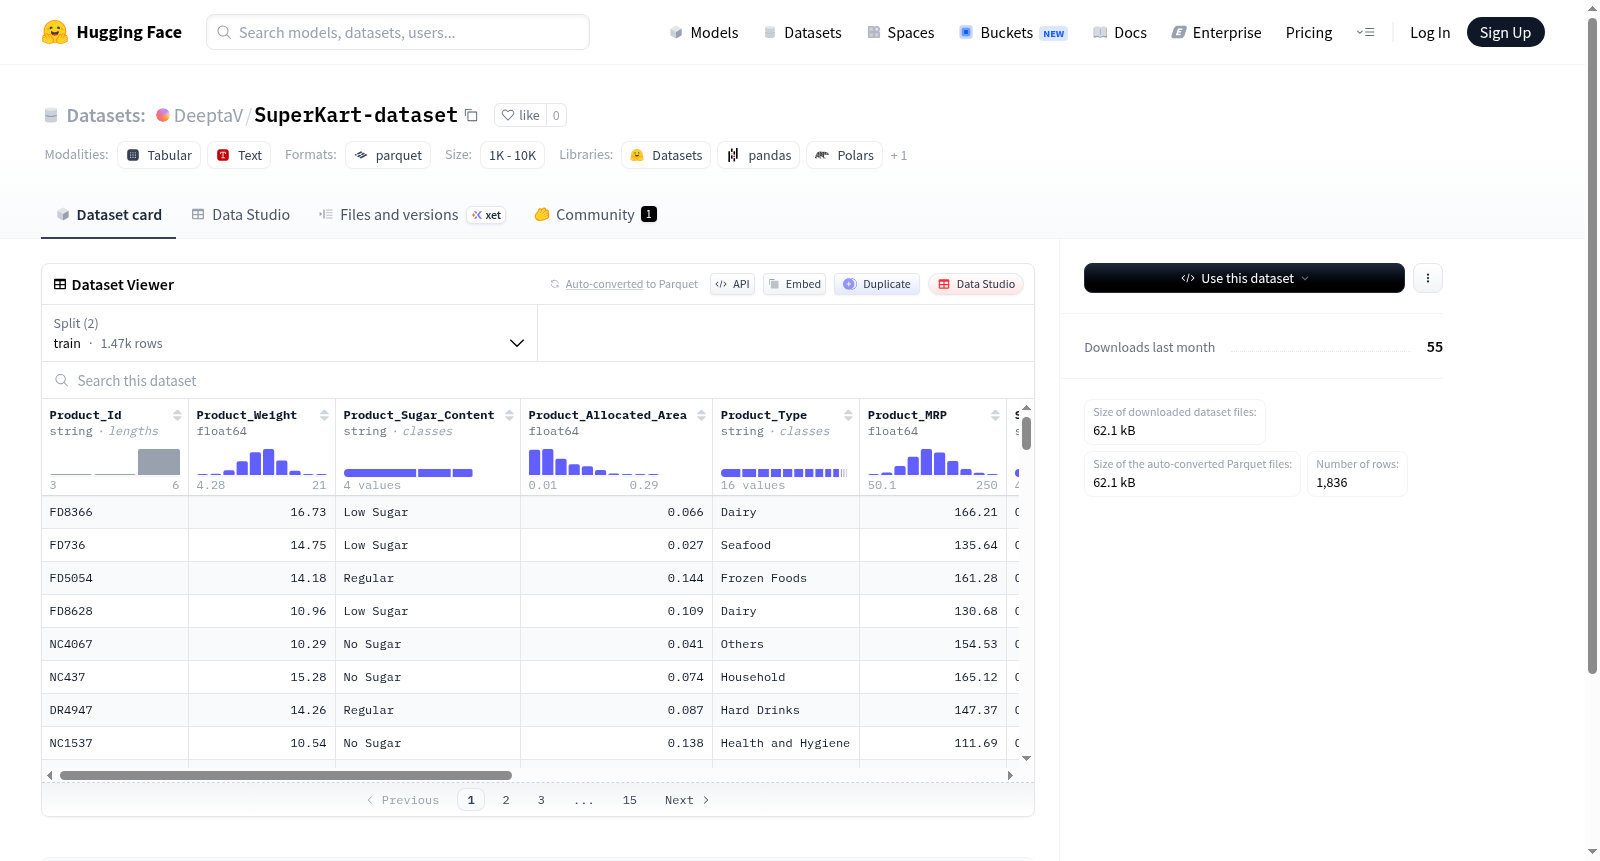Show the +1 additional libraries
Image resolution: width=1600 pixels, height=861 pixels.
[899, 155]
